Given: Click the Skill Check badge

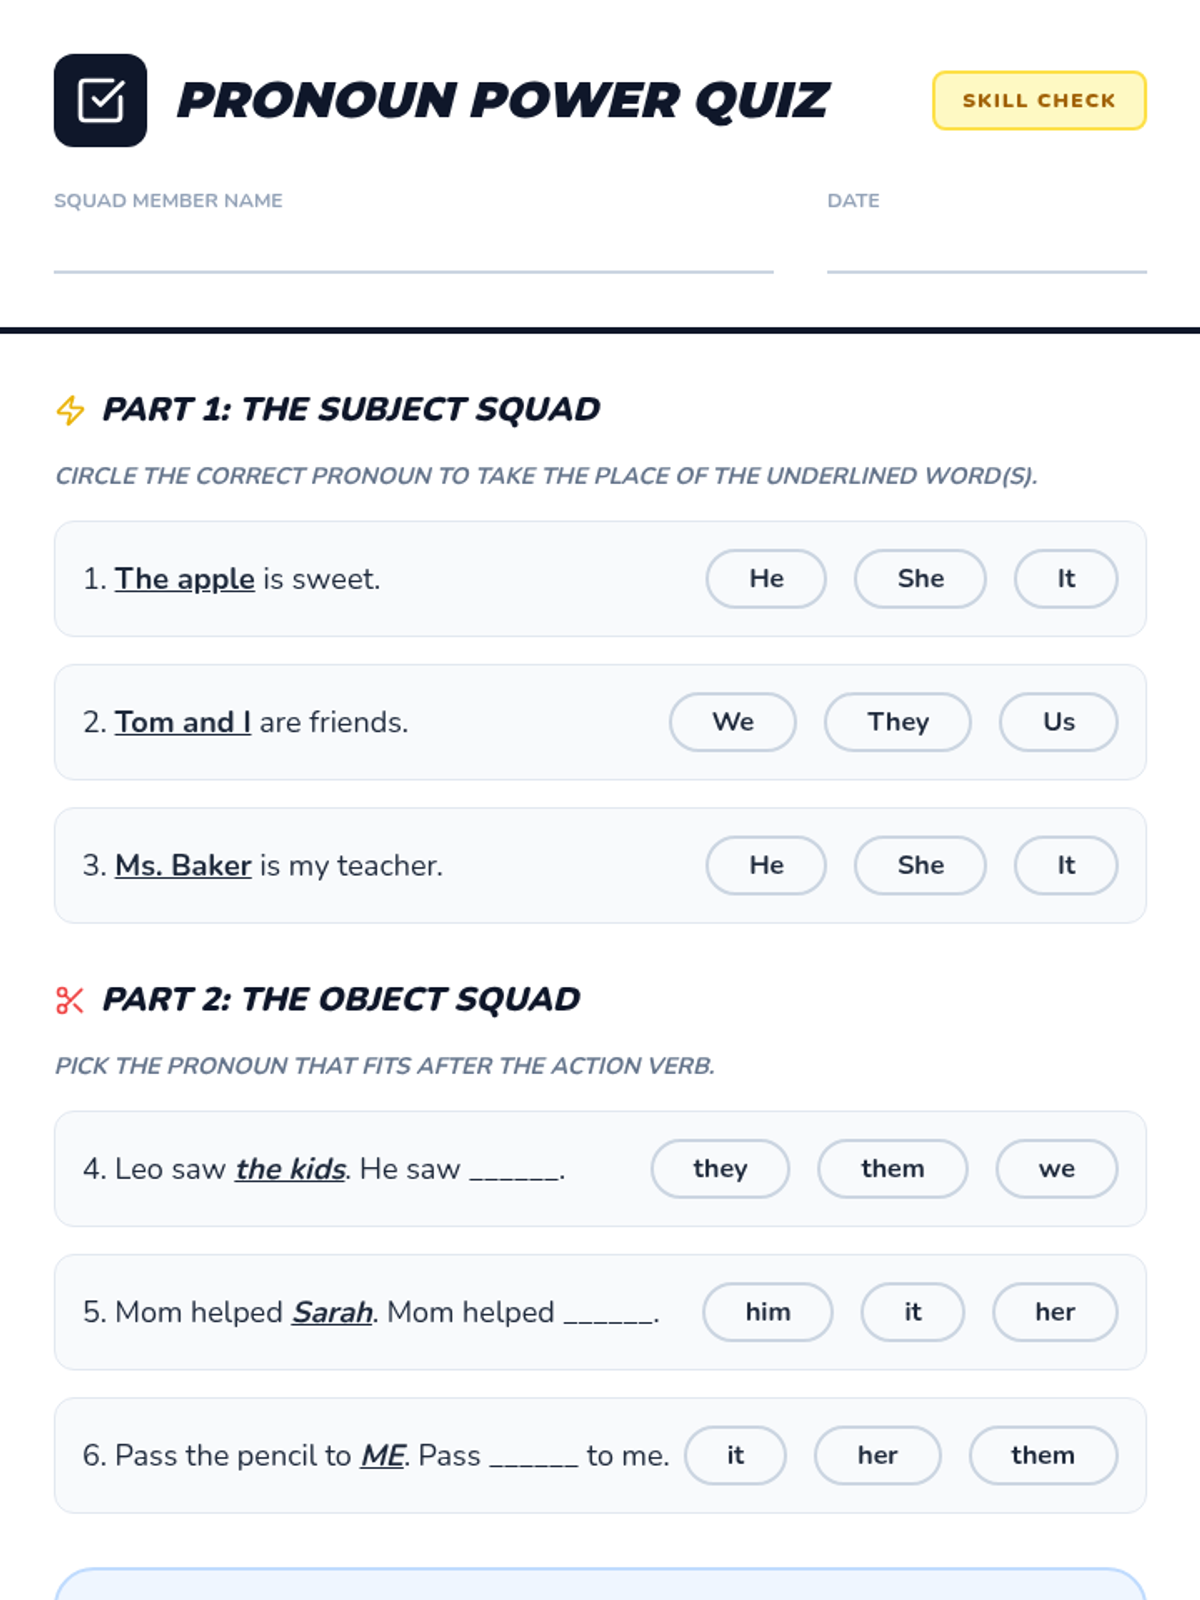Looking at the screenshot, I should coord(1039,100).
